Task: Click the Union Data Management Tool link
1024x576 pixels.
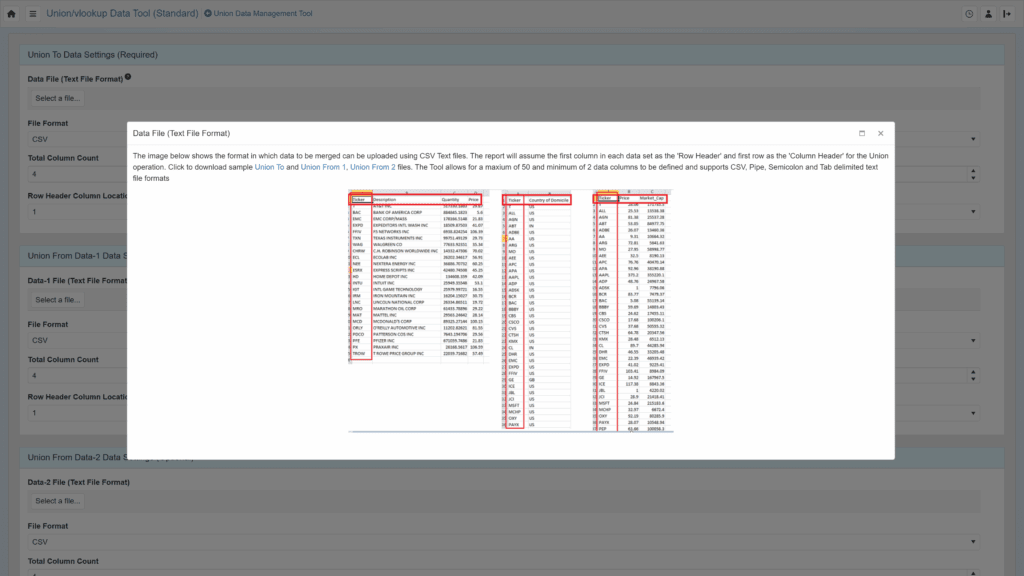Action: pos(258,14)
